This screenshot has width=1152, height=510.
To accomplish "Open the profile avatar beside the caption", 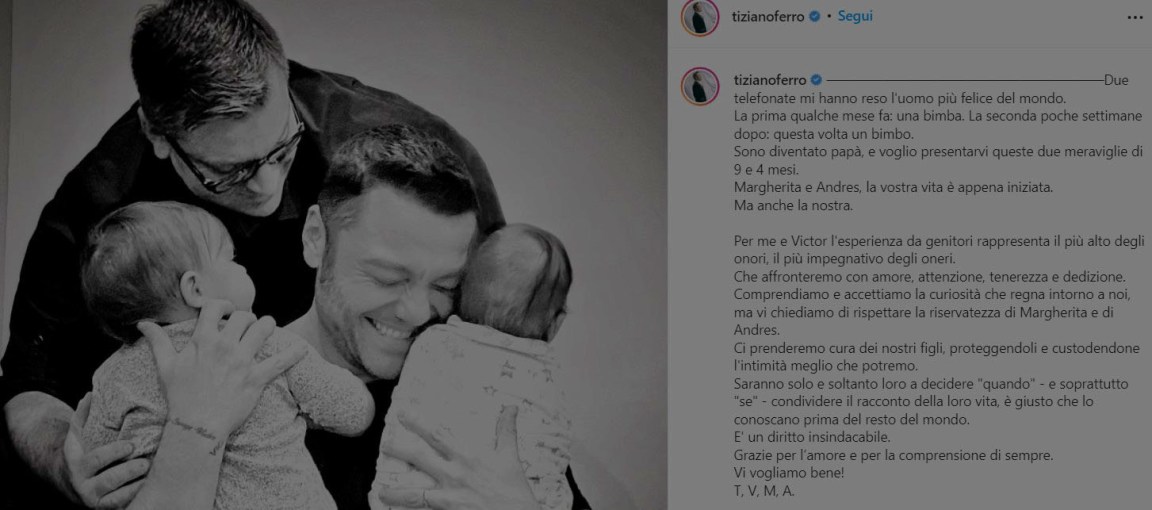I will coord(699,86).
